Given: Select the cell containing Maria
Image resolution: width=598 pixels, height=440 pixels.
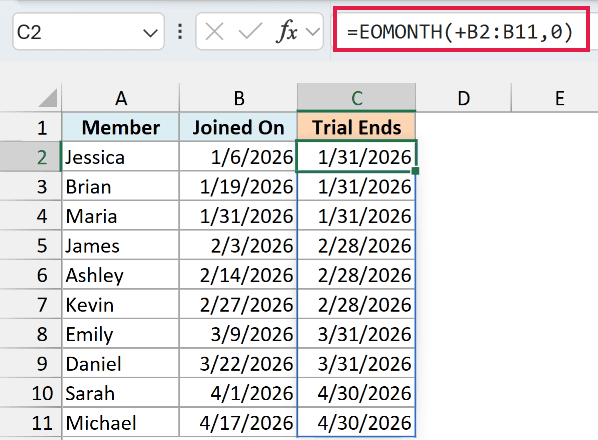Looking at the screenshot, I should click(x=121, y=216).
